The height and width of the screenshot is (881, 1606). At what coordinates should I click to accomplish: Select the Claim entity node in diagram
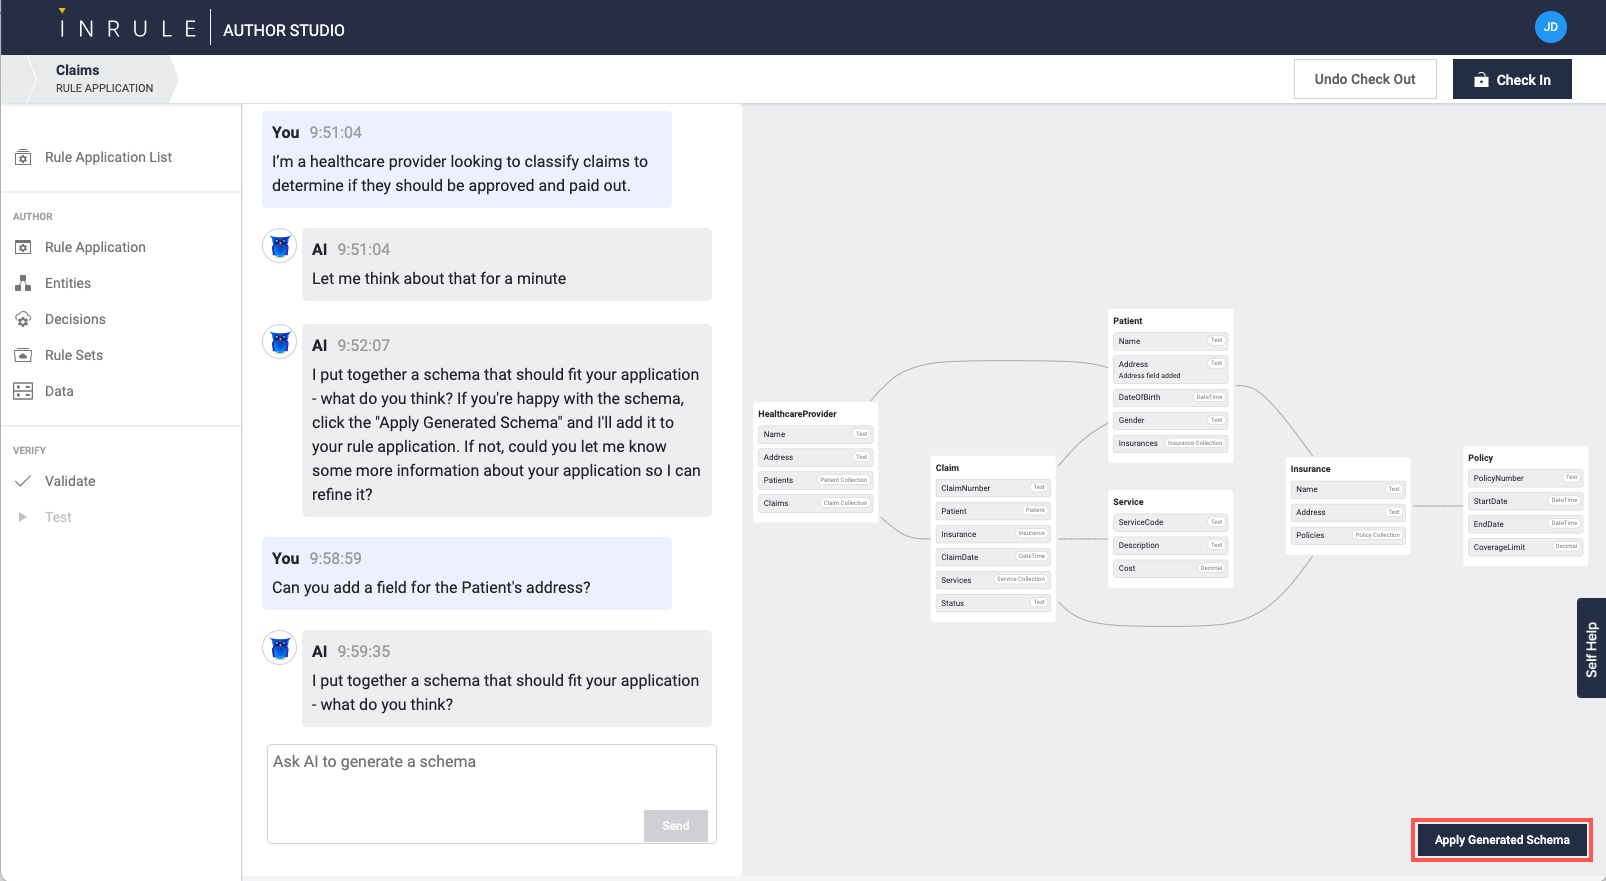(x=947, y=468)
